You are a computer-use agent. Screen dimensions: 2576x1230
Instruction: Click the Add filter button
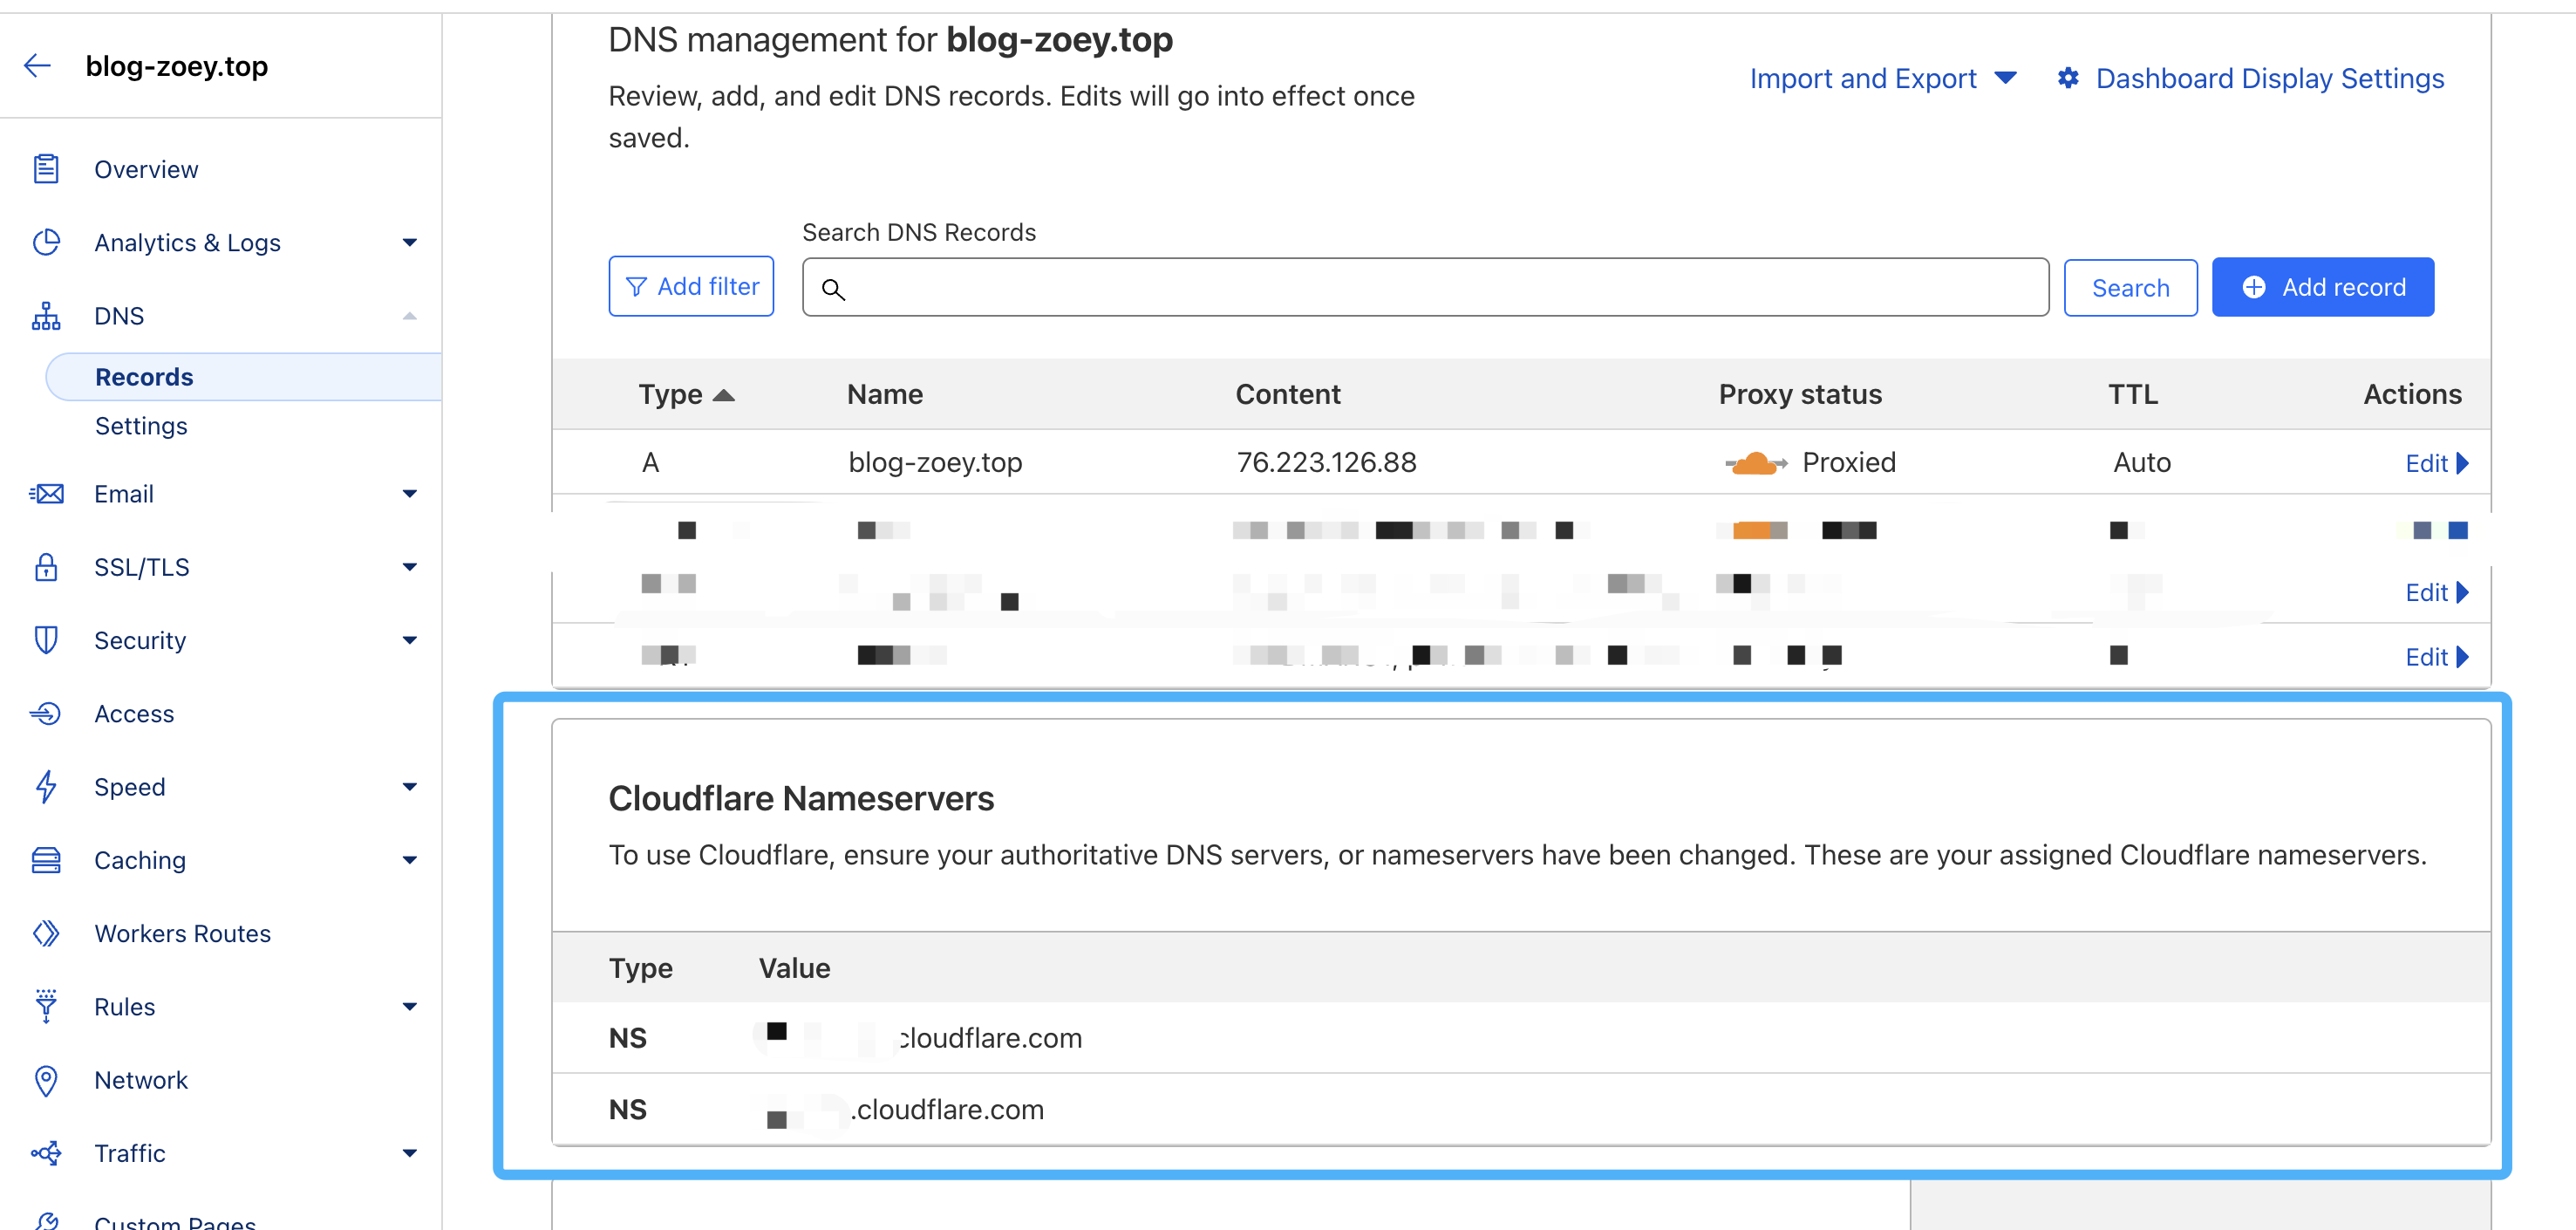tap(691, 287)
